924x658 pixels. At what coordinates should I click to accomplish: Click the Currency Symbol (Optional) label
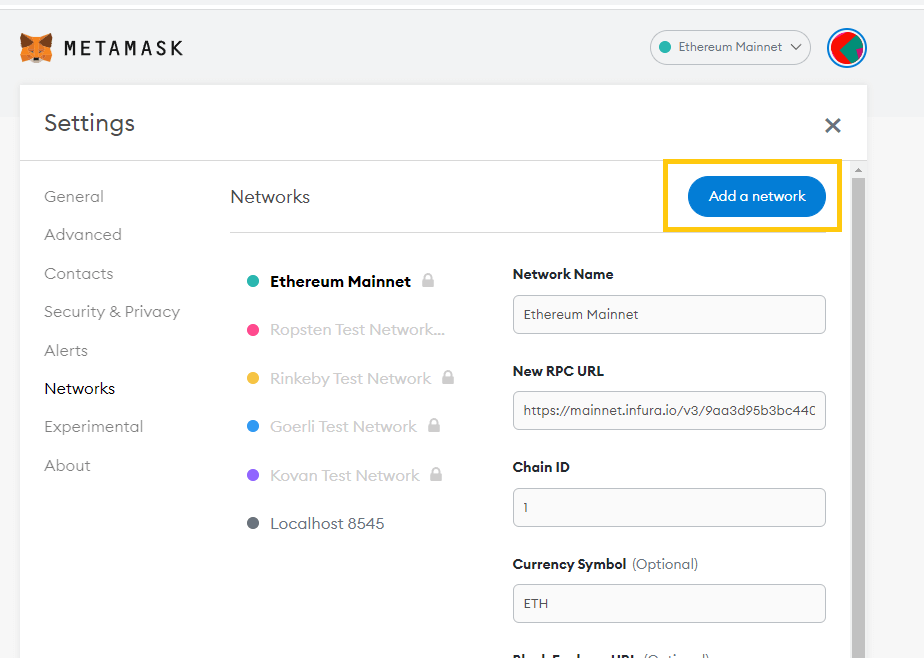click(605, 564)
